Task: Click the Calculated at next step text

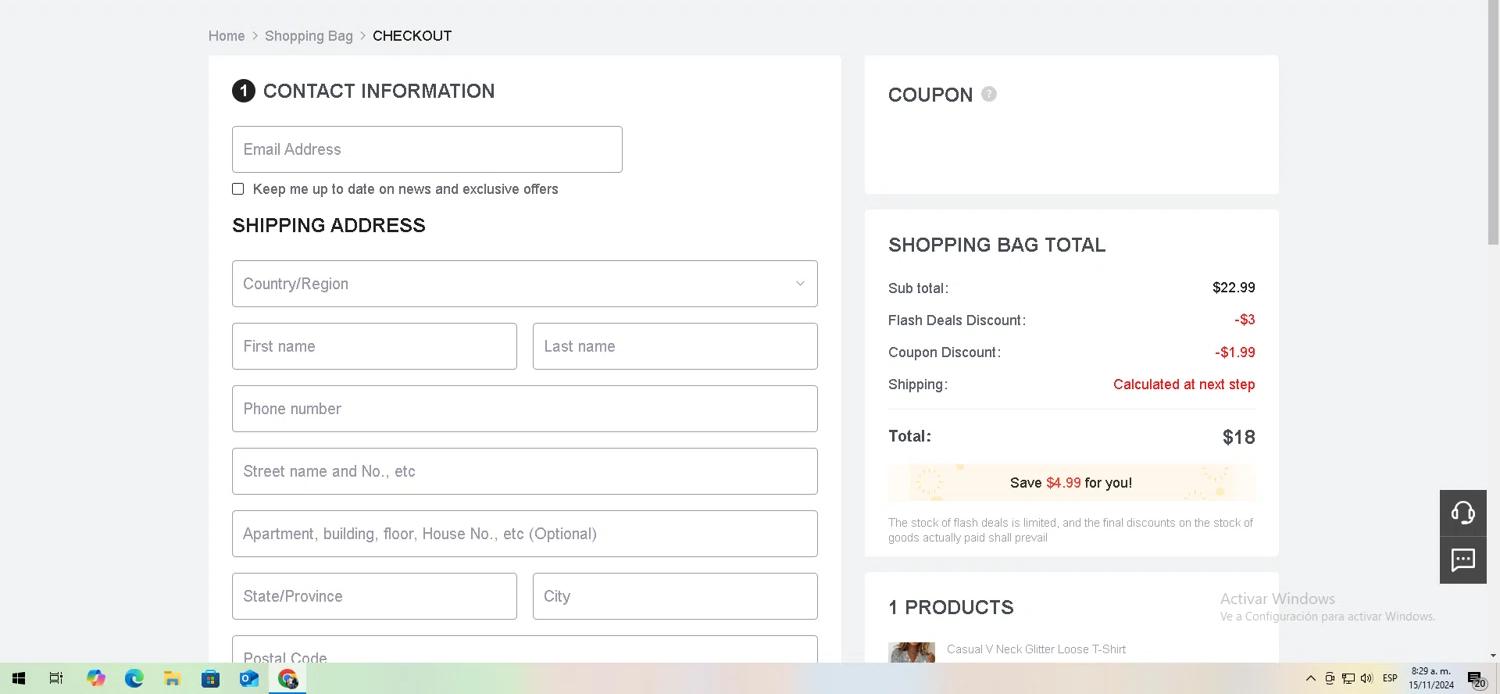Action: pyautogui.click(x=1184, y=384)
